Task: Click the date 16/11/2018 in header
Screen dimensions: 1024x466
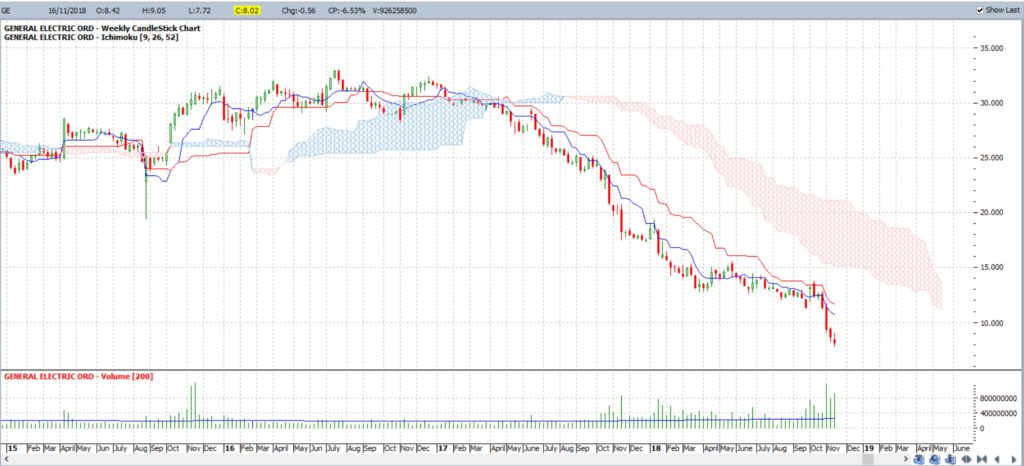Action: point(67,10)
